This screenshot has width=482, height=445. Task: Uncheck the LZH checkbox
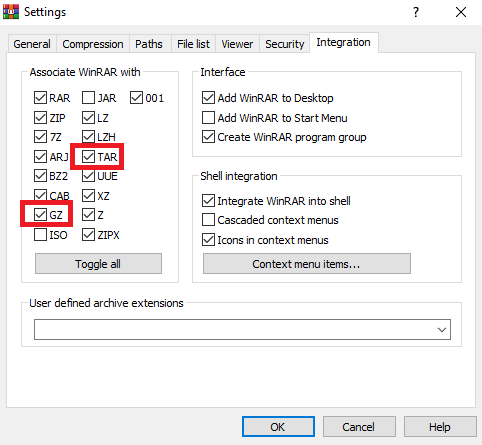(88, 137)
